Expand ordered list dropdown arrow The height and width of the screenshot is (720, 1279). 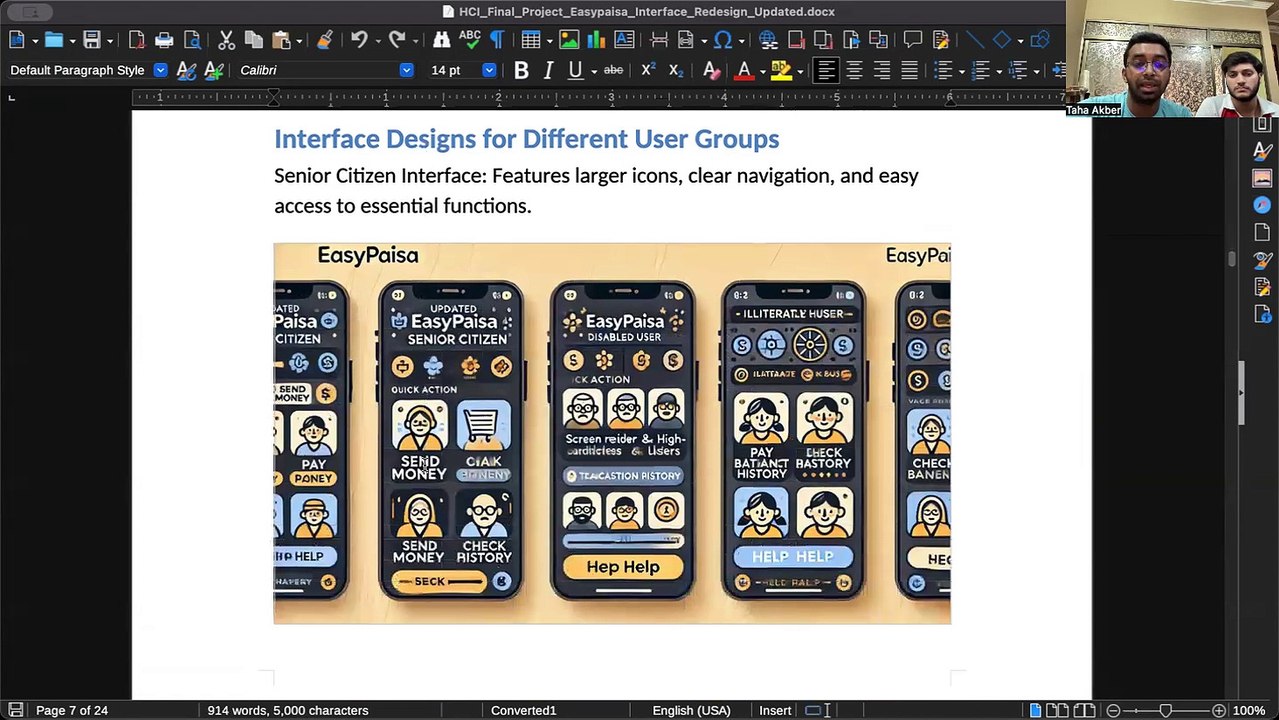998,71
